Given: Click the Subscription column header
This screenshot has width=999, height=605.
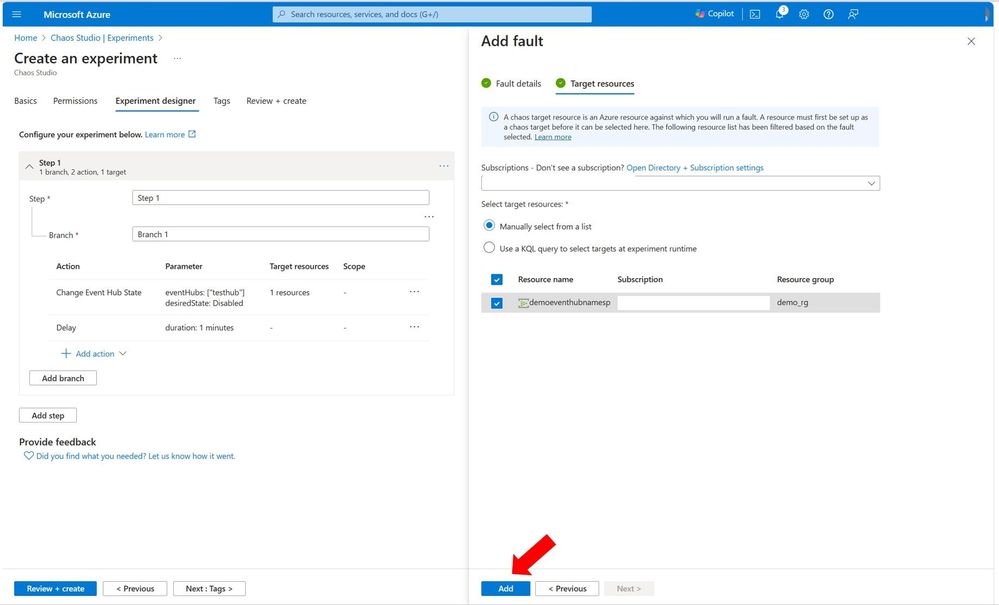Looking at the screenshot, I should (x=640, y=280).
